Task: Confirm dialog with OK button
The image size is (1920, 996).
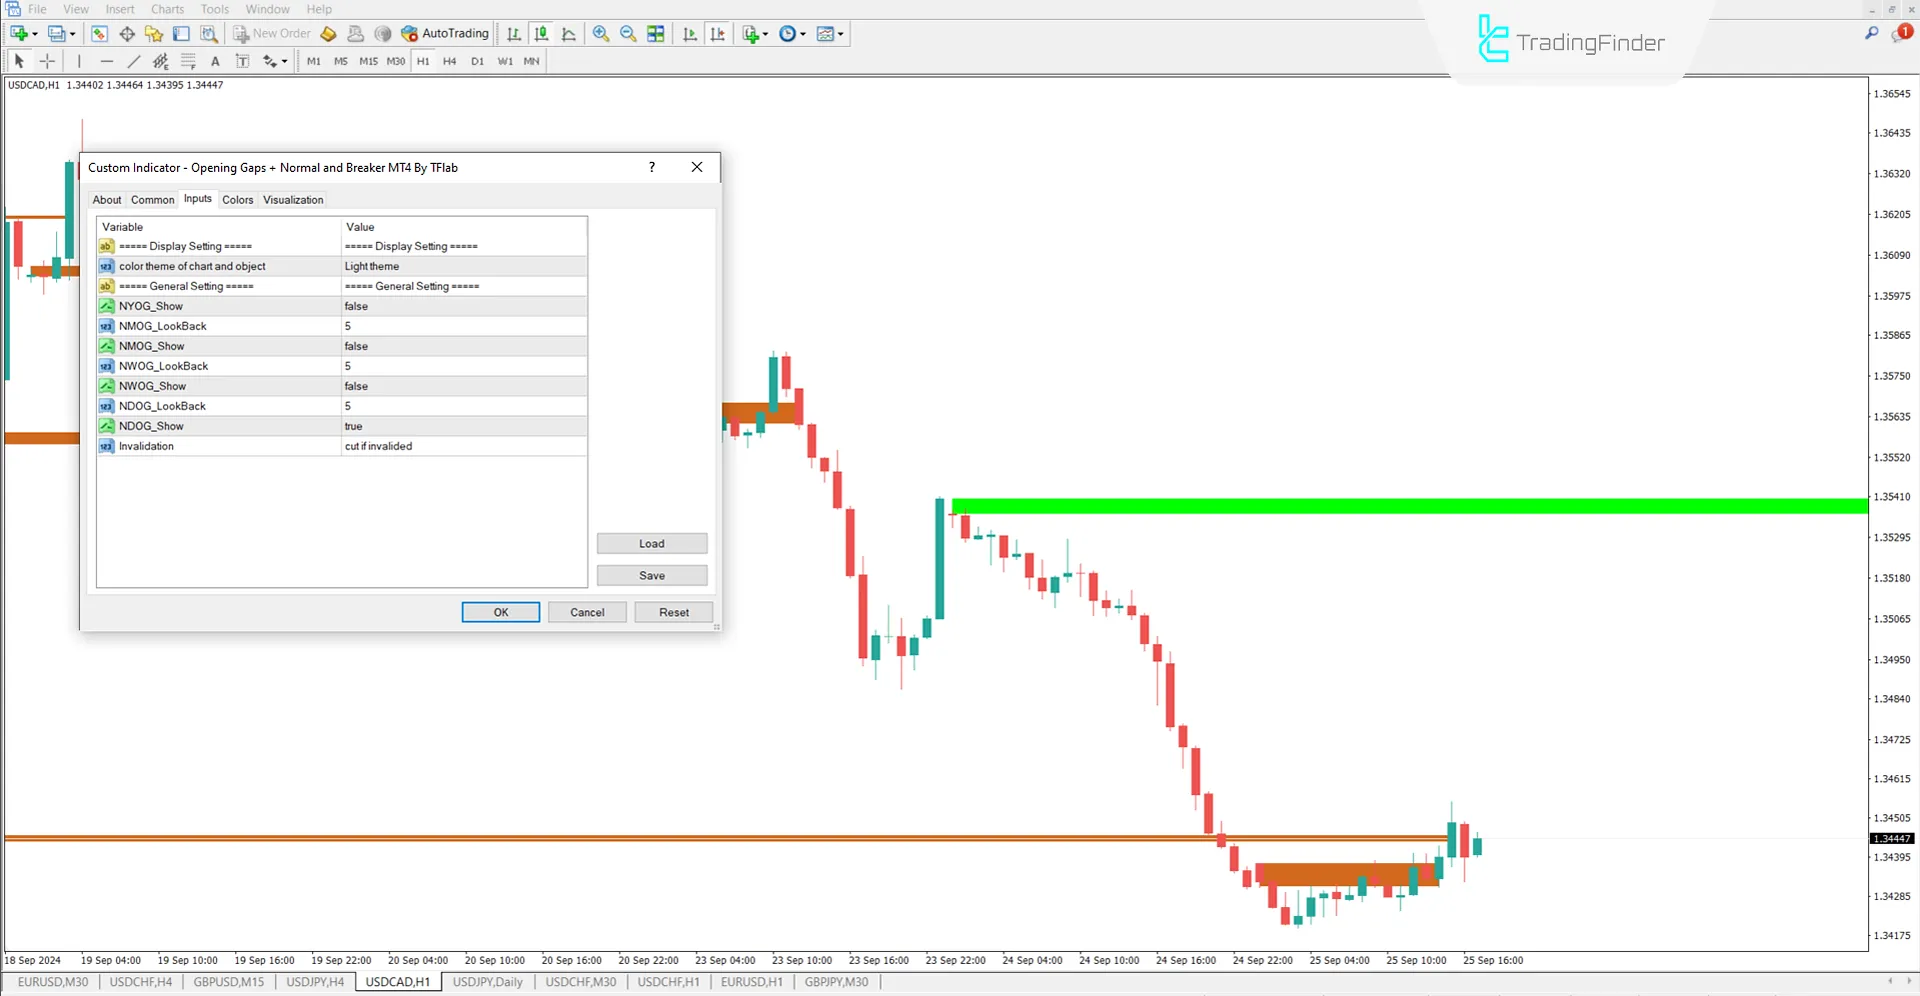Action: click(x=501, y=612)
